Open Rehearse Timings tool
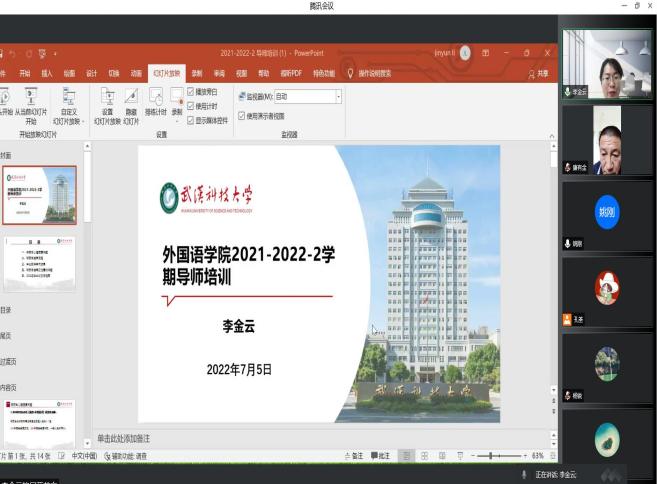This screenshot has height=484, width=657. pos(156,102)
